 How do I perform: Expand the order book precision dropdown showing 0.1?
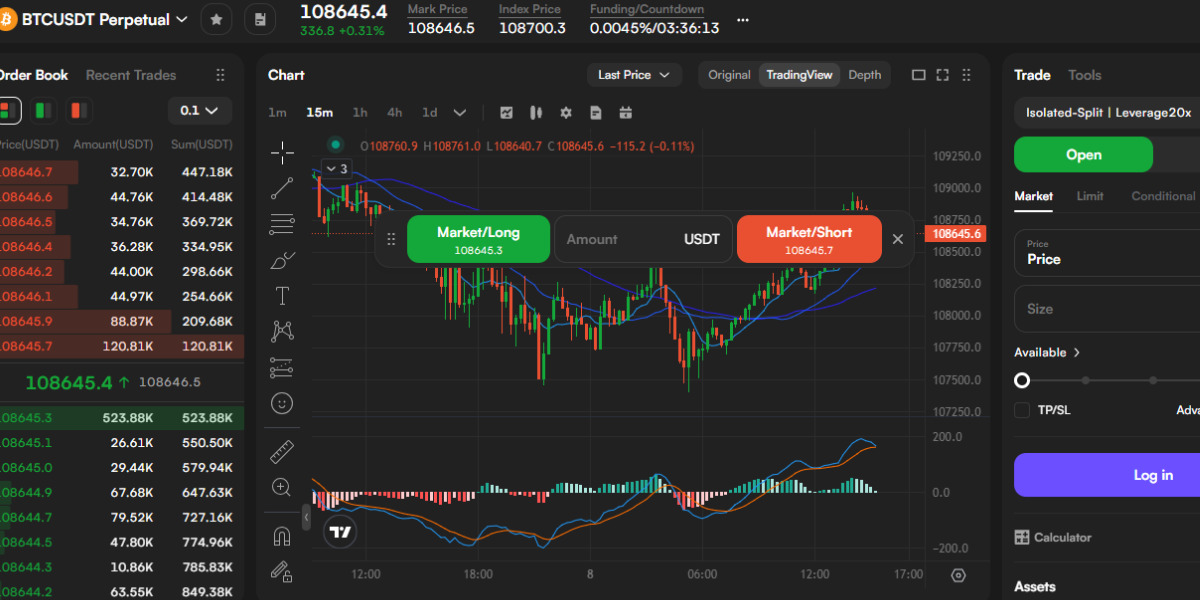point(198,110)
